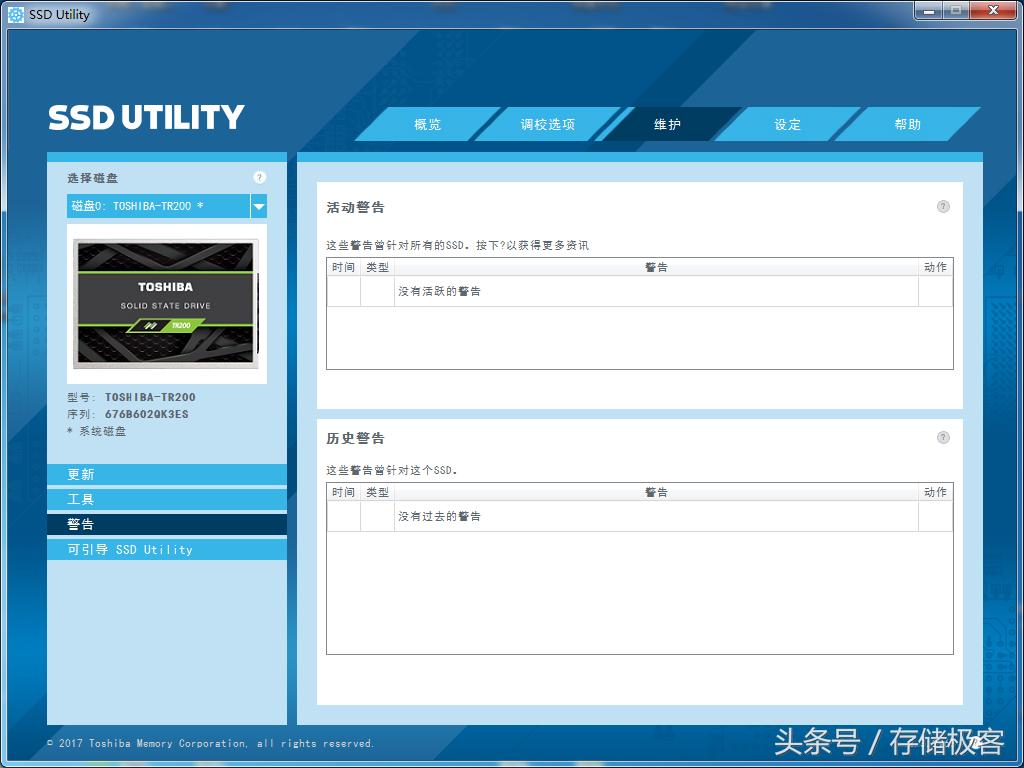Switch to the 概览 tab

coord(428,125)
